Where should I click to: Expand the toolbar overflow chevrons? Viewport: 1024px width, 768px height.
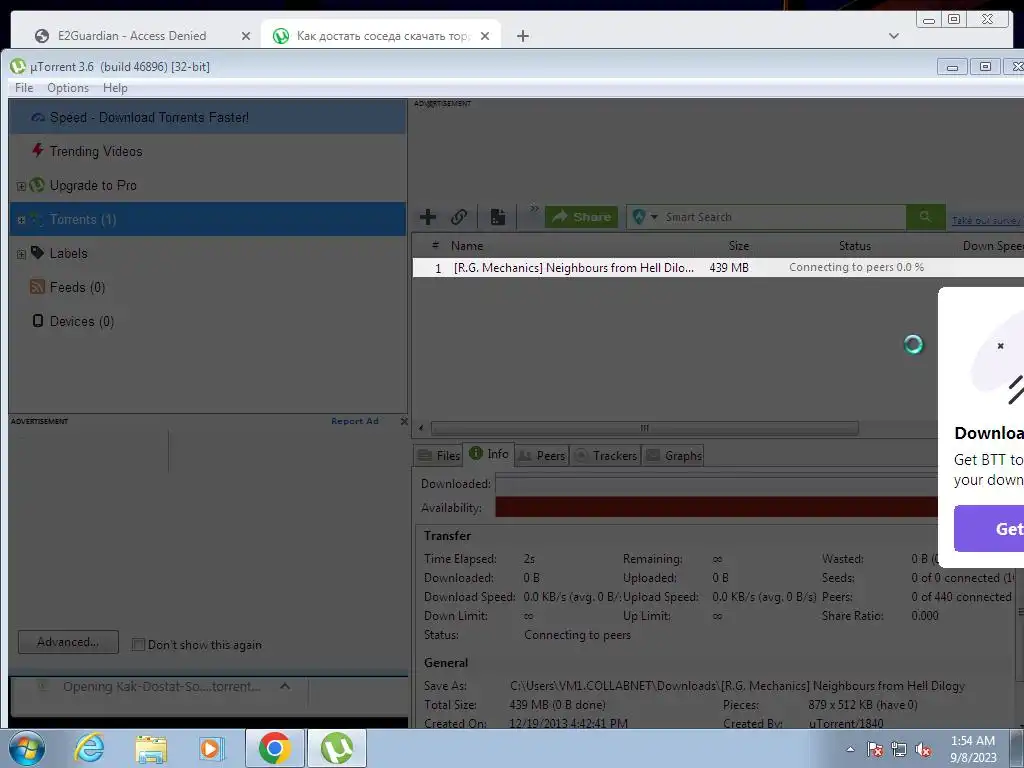pyautogui.click(x=534, y=208)
